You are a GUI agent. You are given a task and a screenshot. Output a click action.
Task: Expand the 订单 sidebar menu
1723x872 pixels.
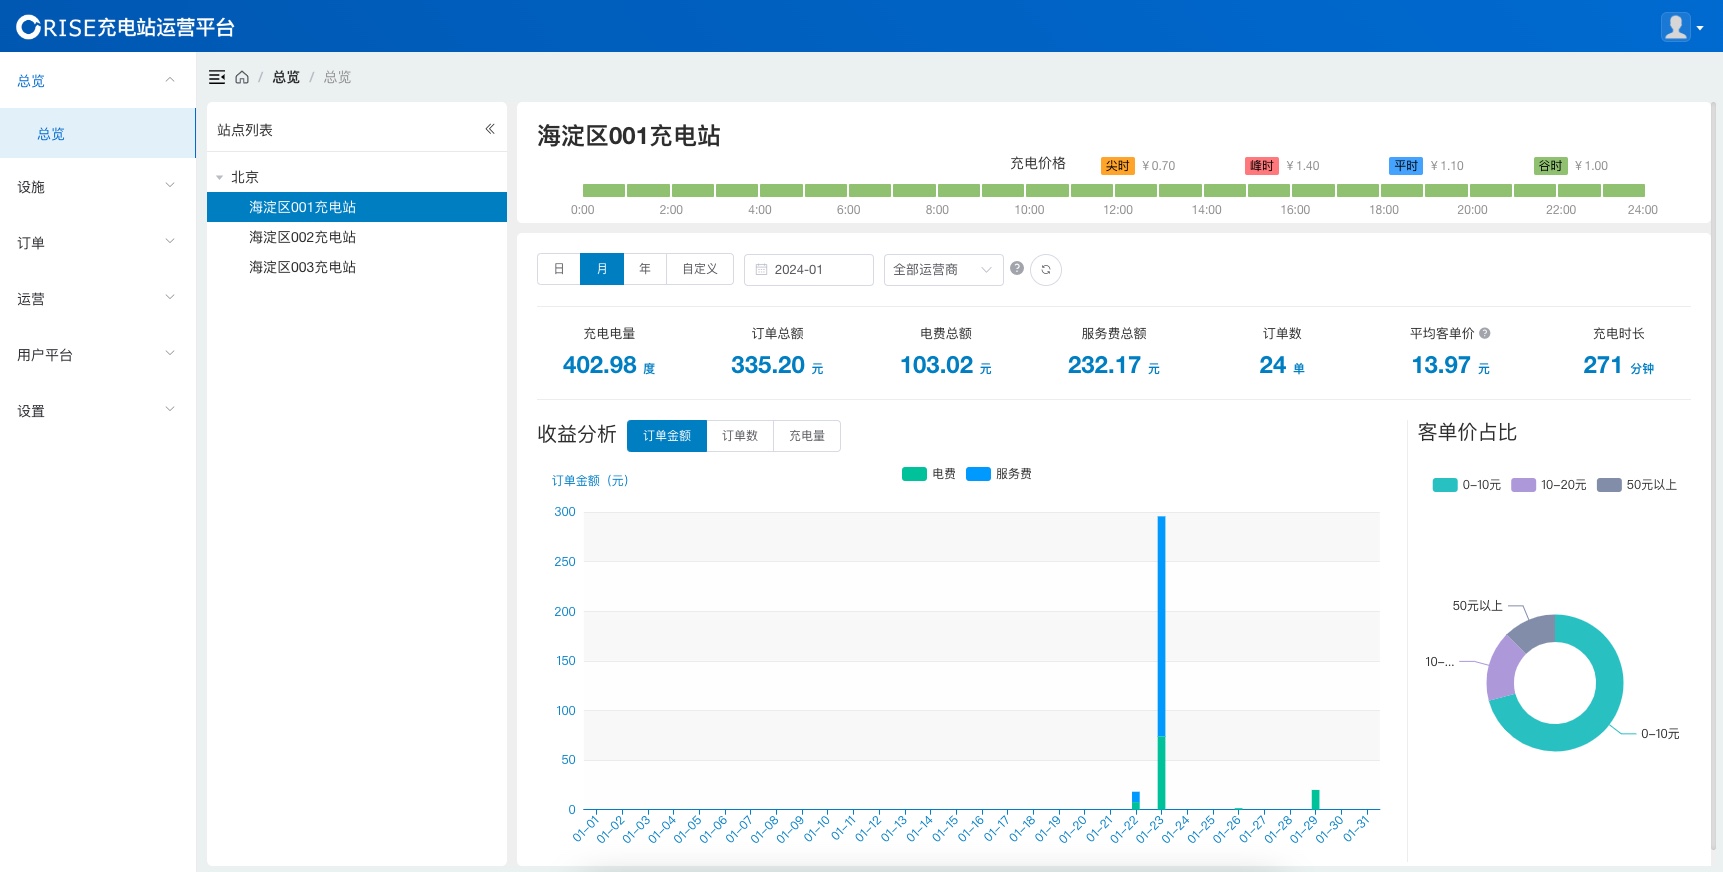point(98,242)
